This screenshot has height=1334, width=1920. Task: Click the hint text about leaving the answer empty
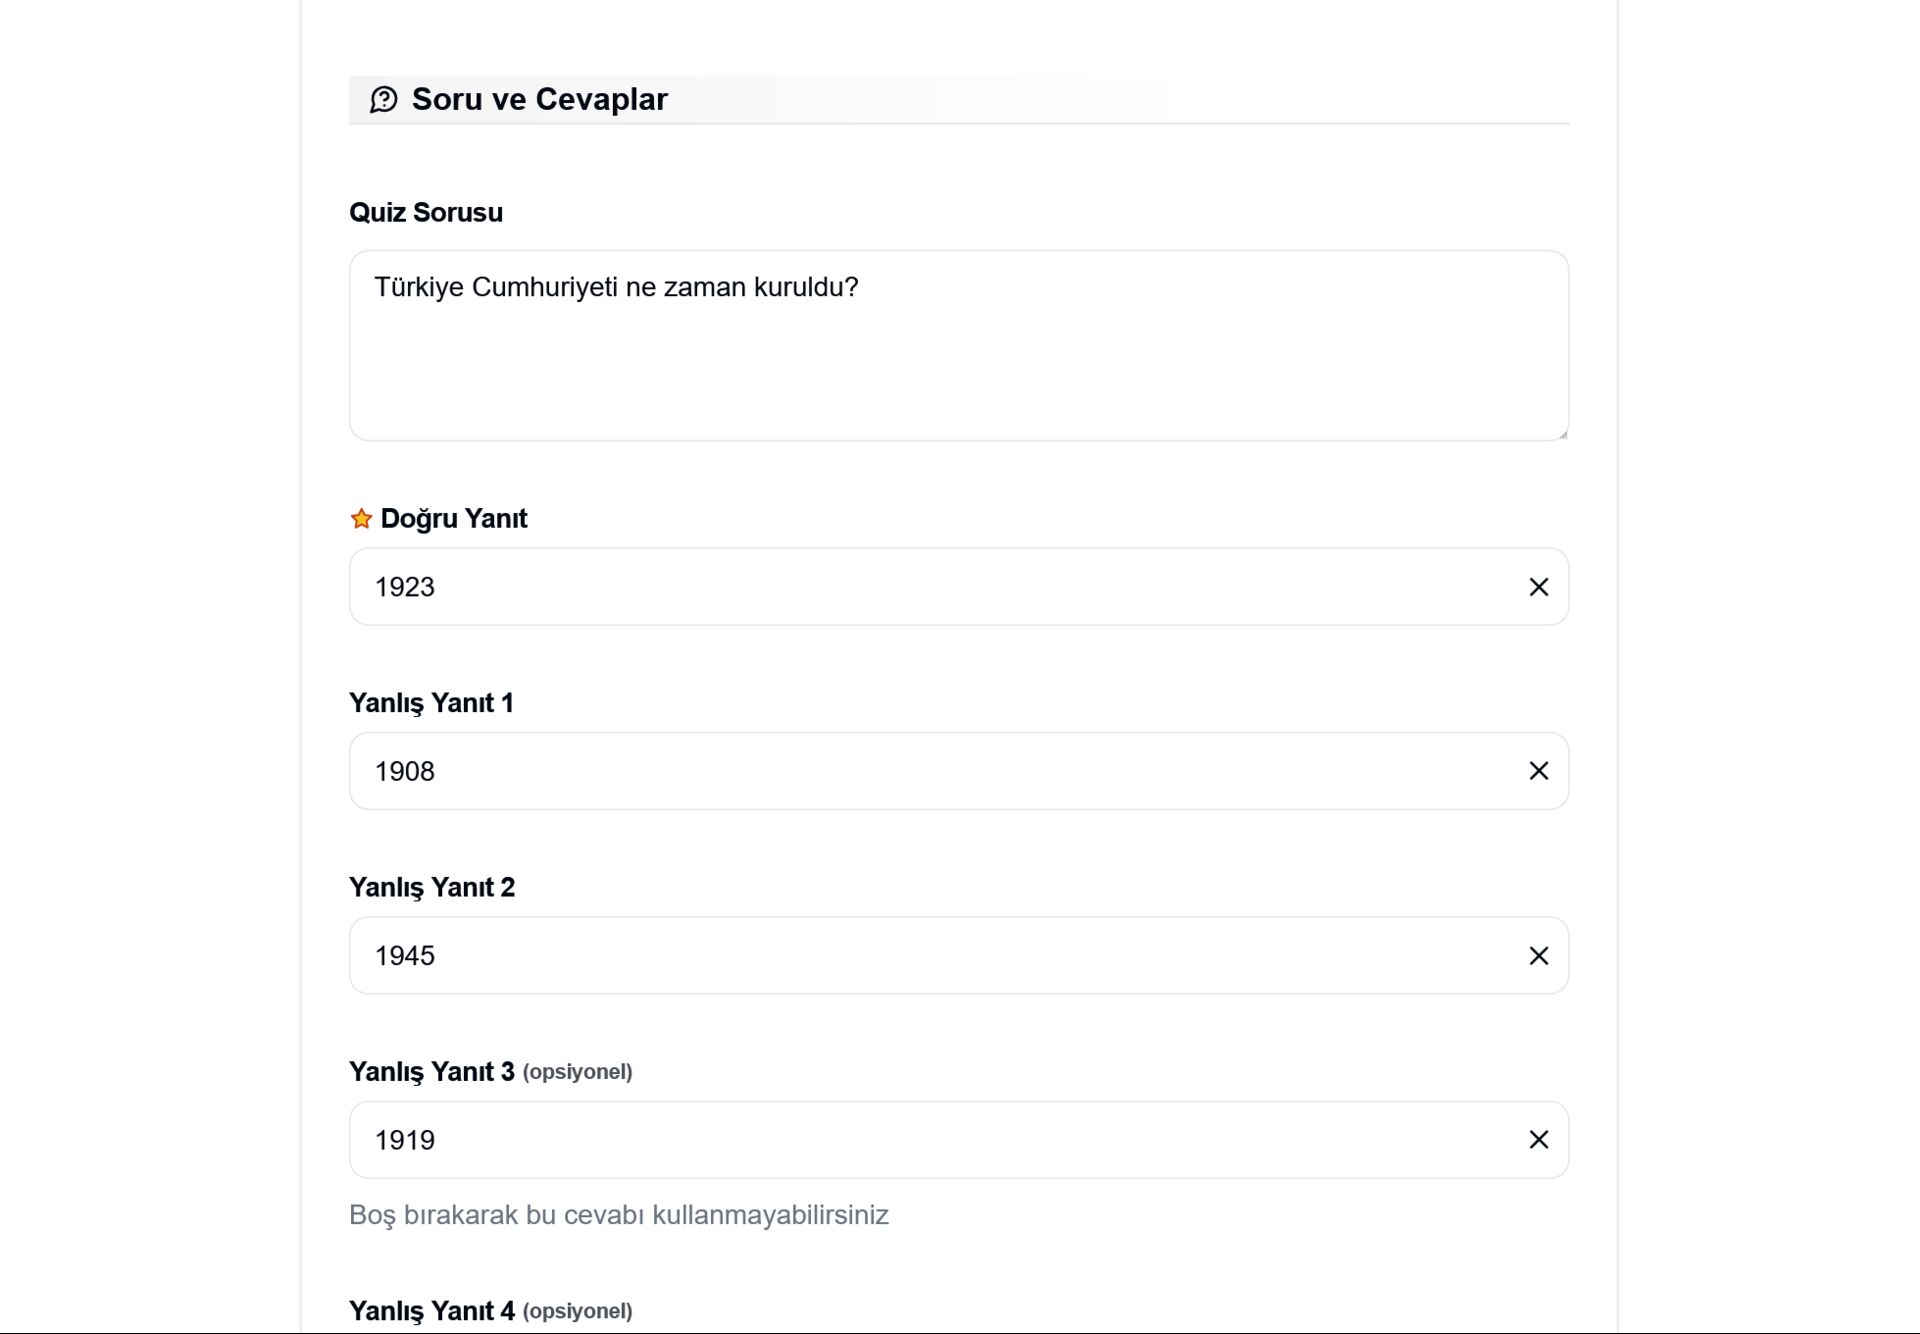(618, 1215)
